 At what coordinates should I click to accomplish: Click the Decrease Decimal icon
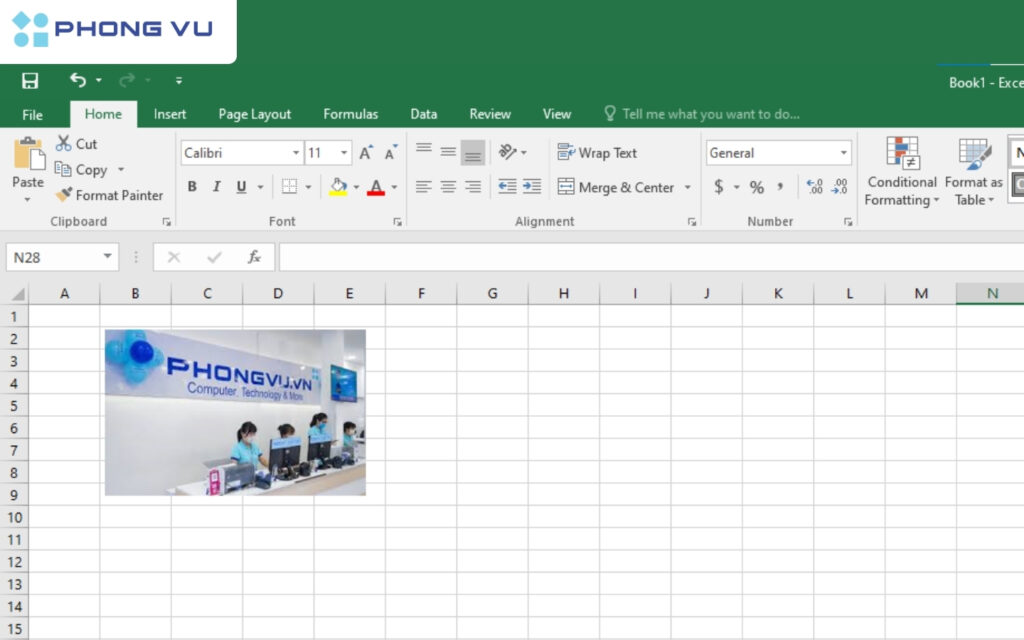[x=839, y=187]
